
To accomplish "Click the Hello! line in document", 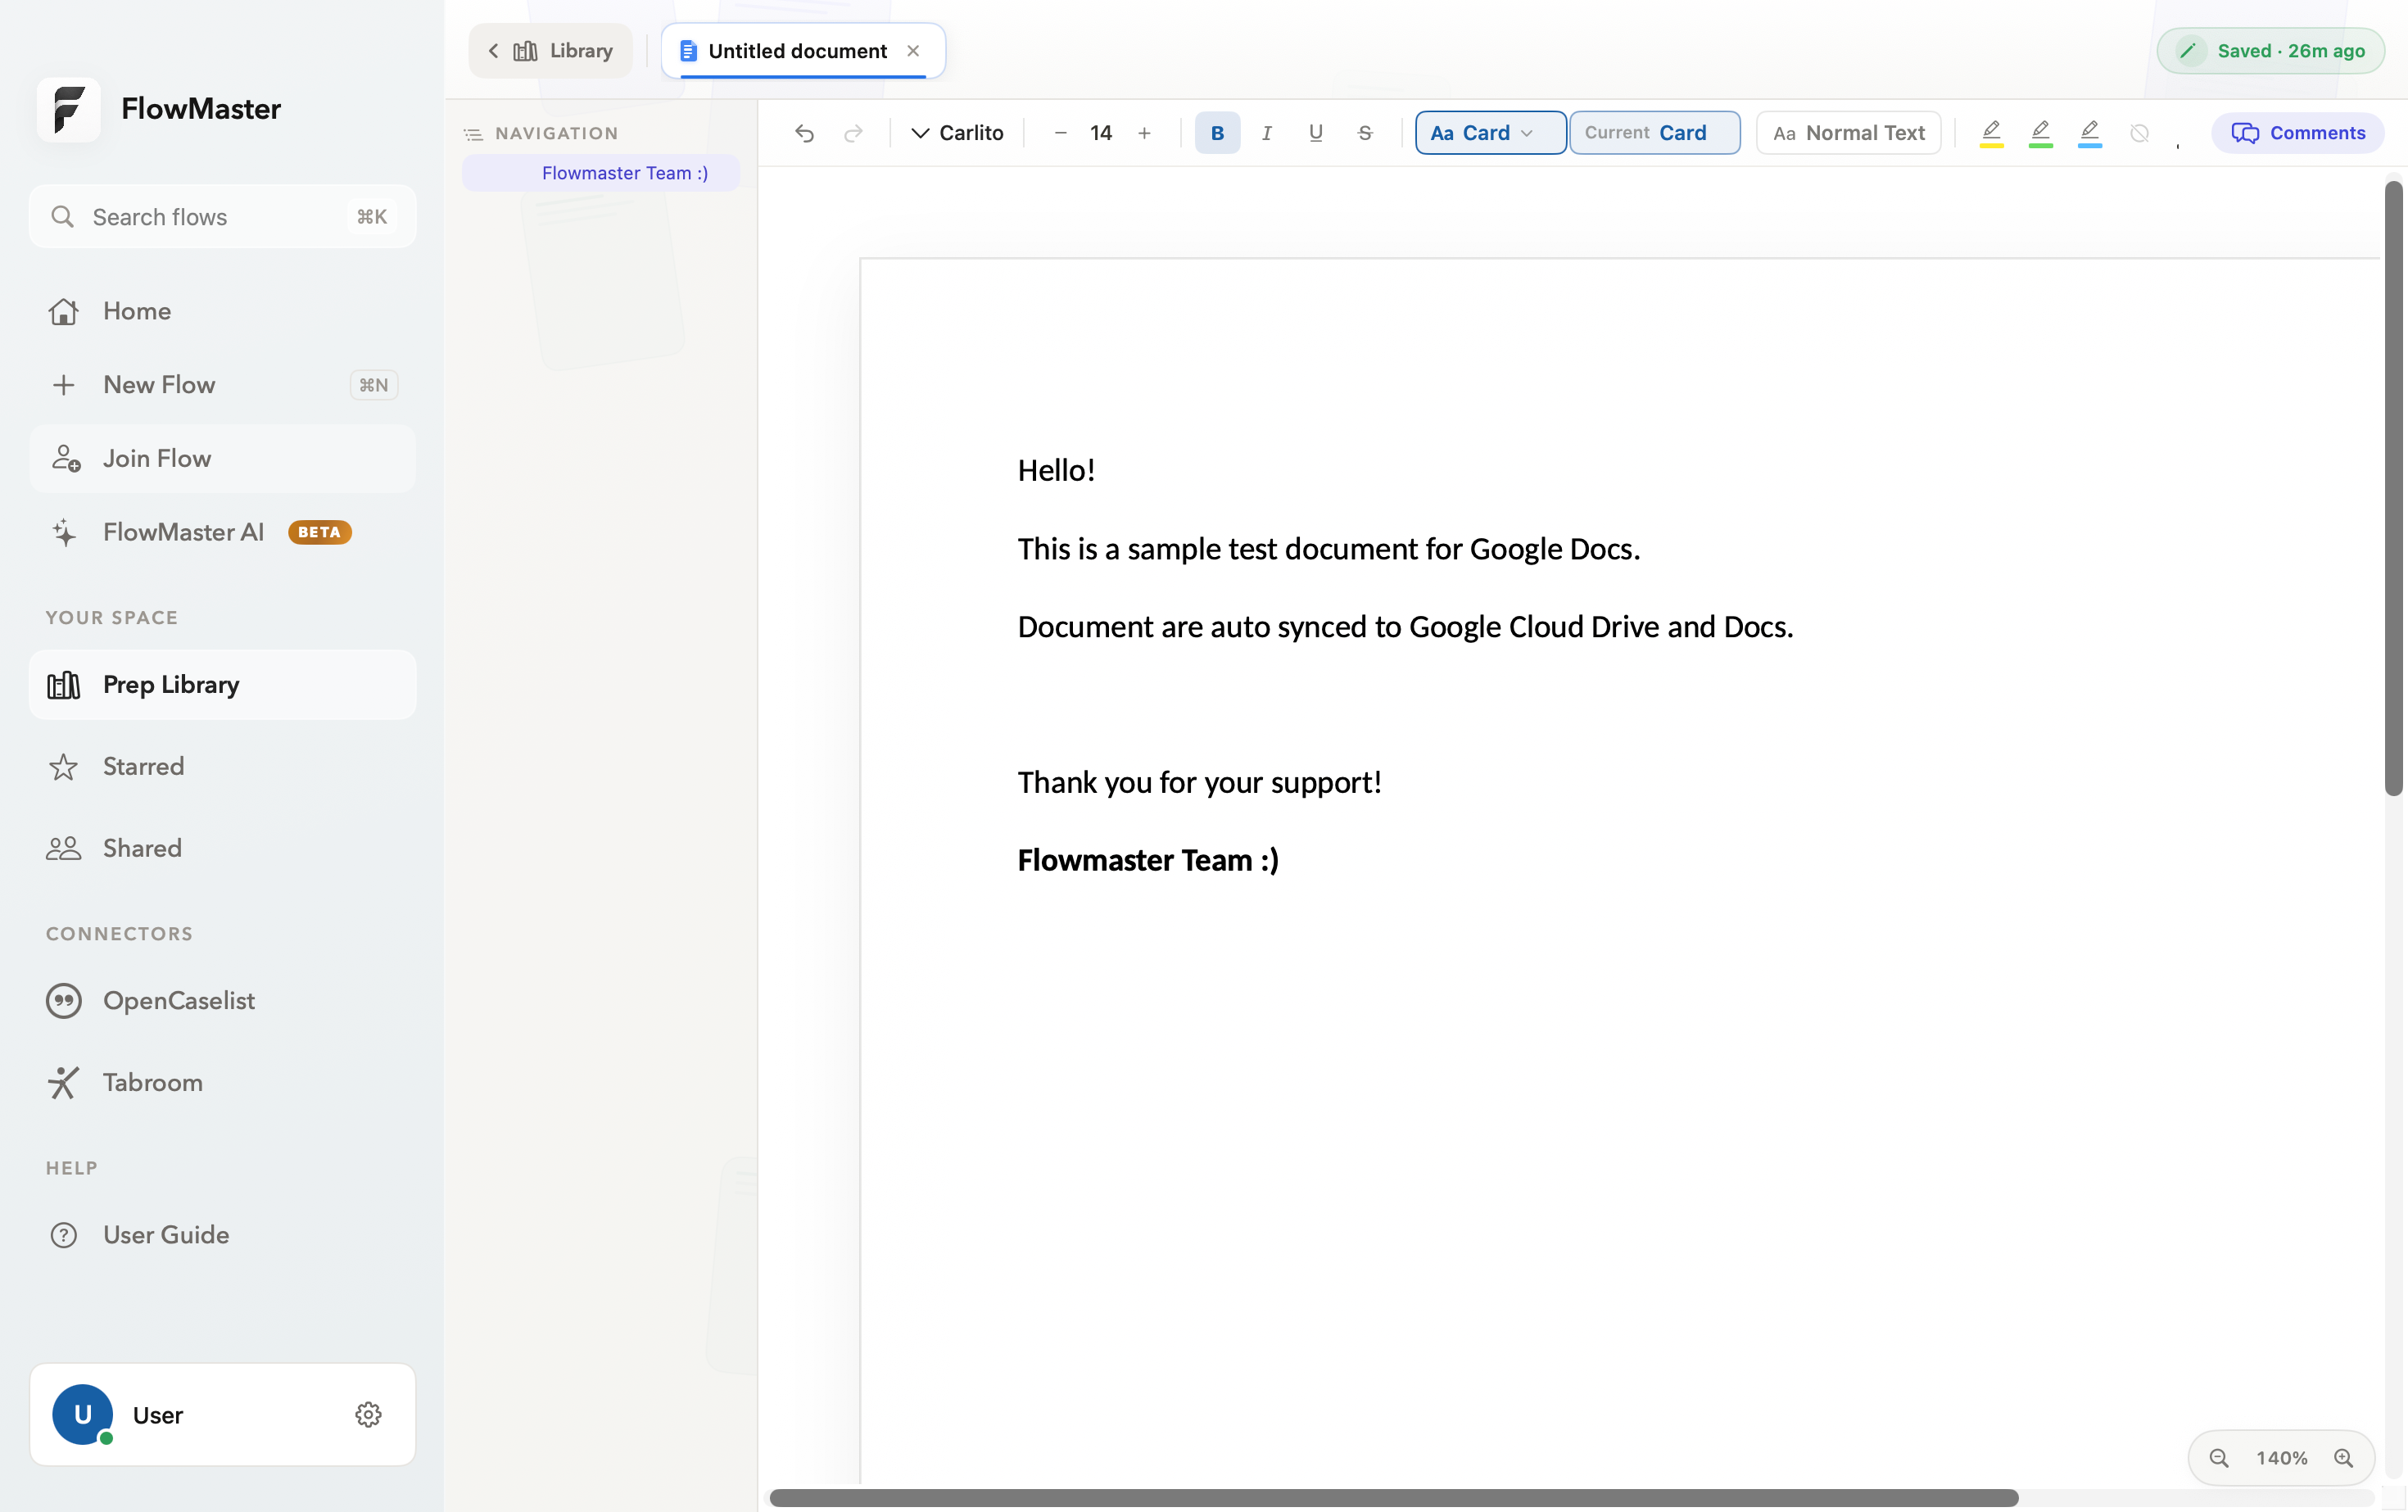I will coord(1056,470).
